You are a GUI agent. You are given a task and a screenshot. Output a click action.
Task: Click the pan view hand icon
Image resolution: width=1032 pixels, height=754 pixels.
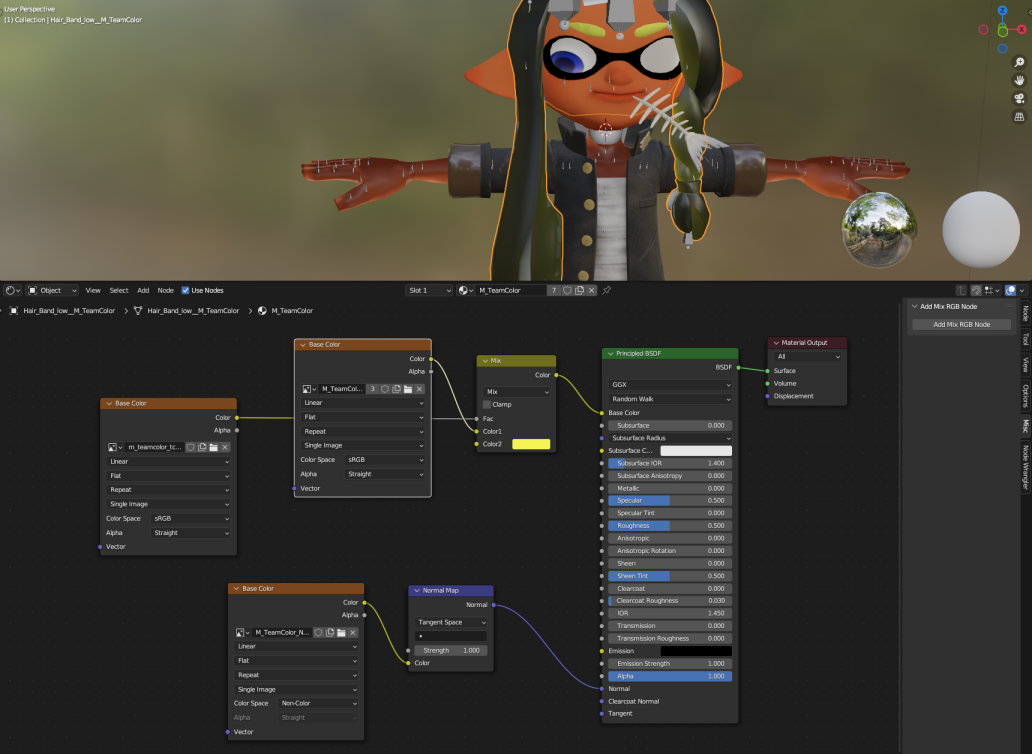1019,80
